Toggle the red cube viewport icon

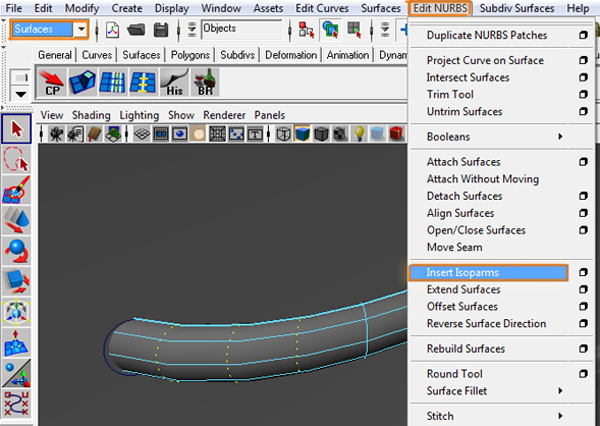396,134
